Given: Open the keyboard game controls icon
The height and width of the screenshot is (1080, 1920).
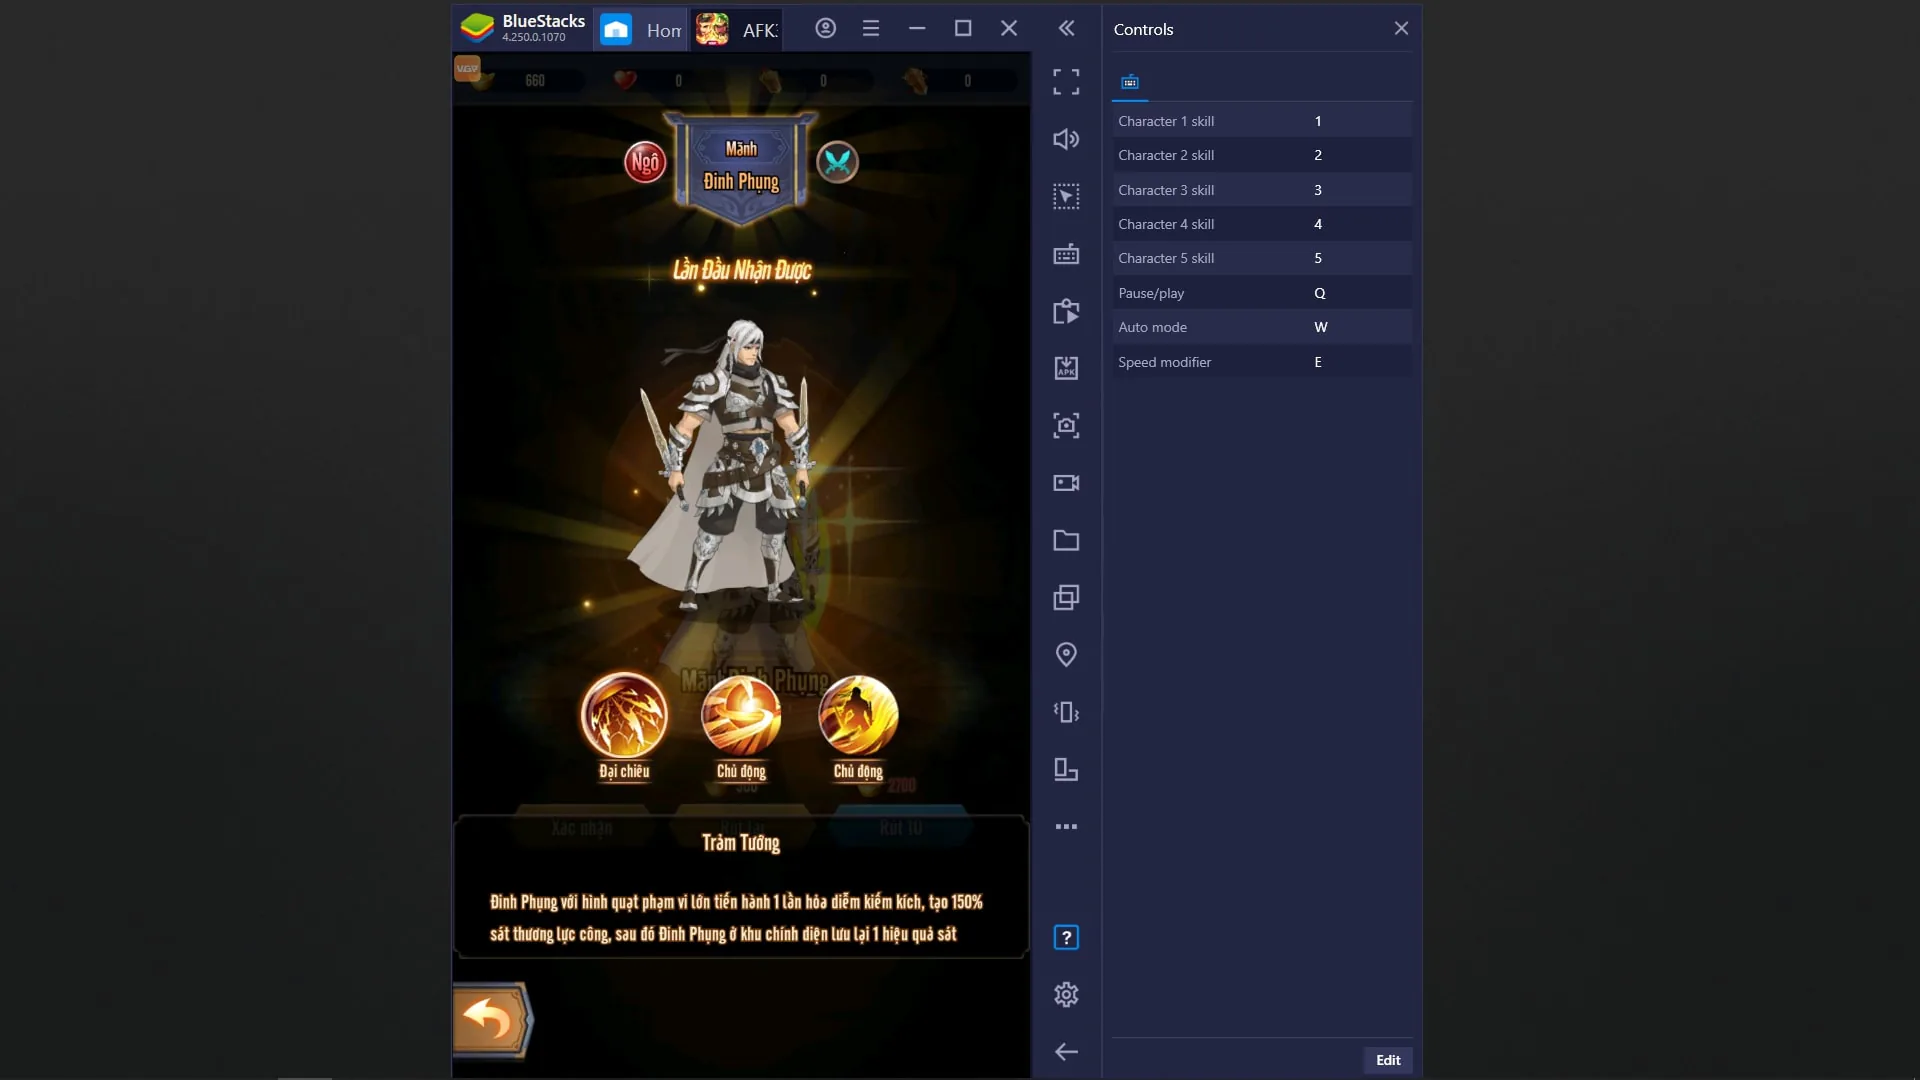Looking at the screenshot, I should pos(1066,254).
